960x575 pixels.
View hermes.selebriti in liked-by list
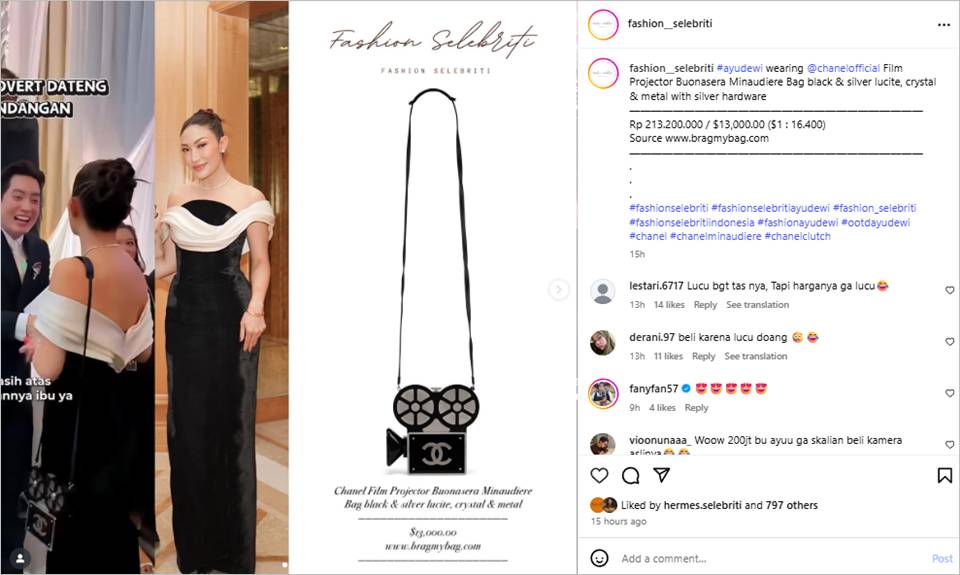pyautogui.click(x=702, y=505)
